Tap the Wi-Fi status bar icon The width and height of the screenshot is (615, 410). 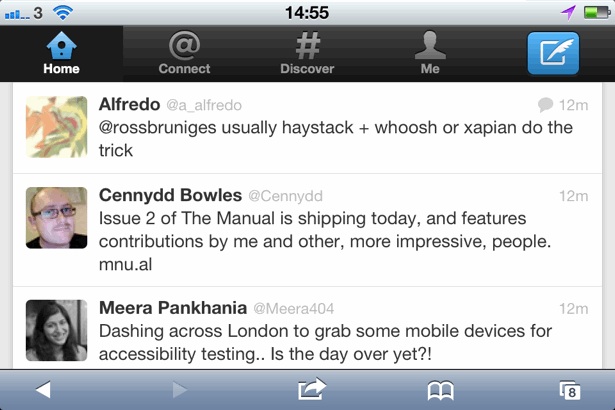[64, 12]
